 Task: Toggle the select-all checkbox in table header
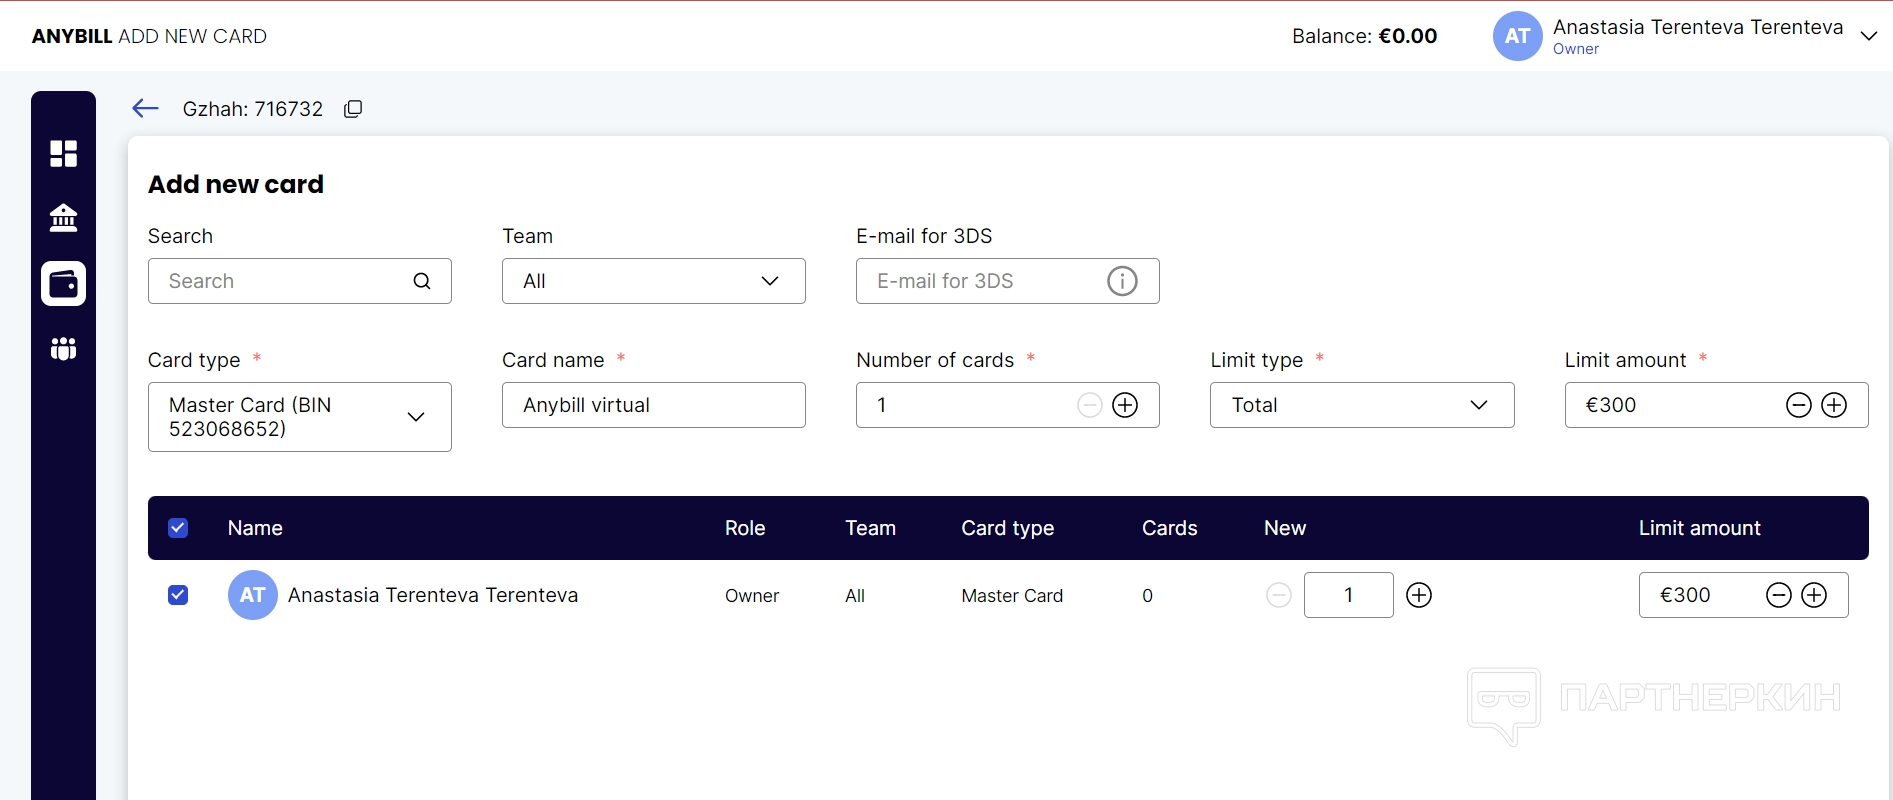coord(178,528)
